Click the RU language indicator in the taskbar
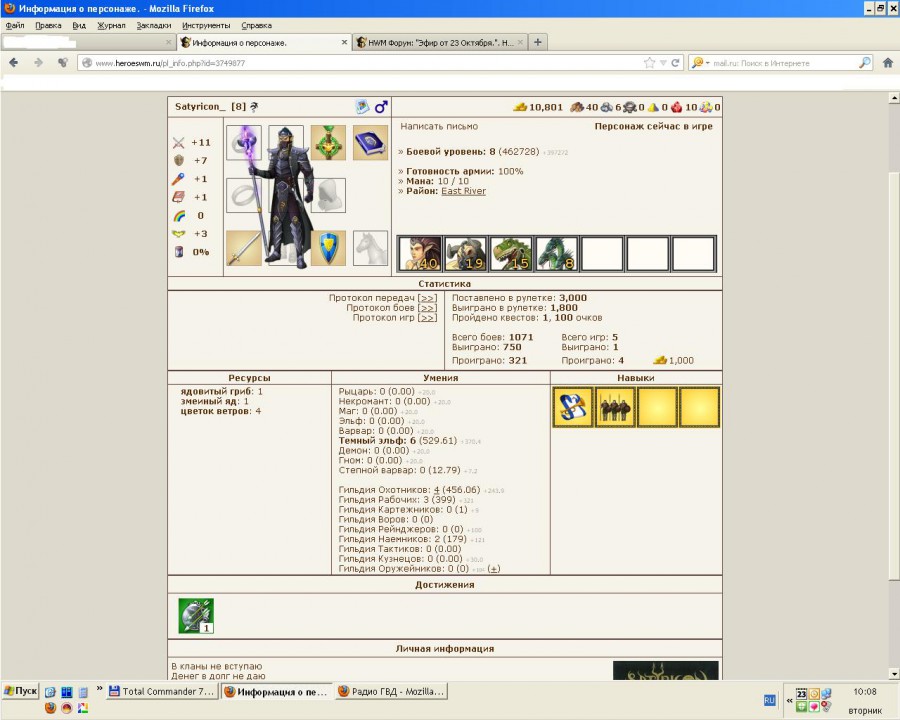Viewport: 900px width, 720px height. [x=770, y=700]
